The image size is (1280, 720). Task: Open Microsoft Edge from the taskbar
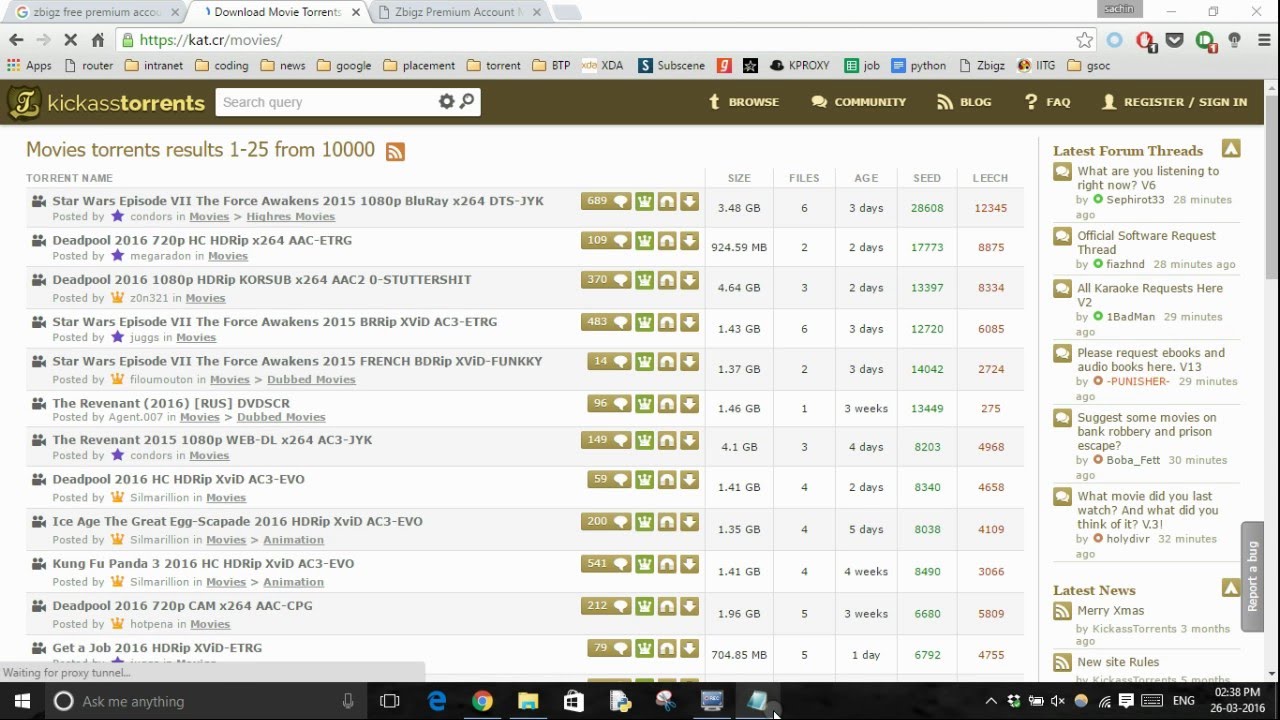[437, 701]
